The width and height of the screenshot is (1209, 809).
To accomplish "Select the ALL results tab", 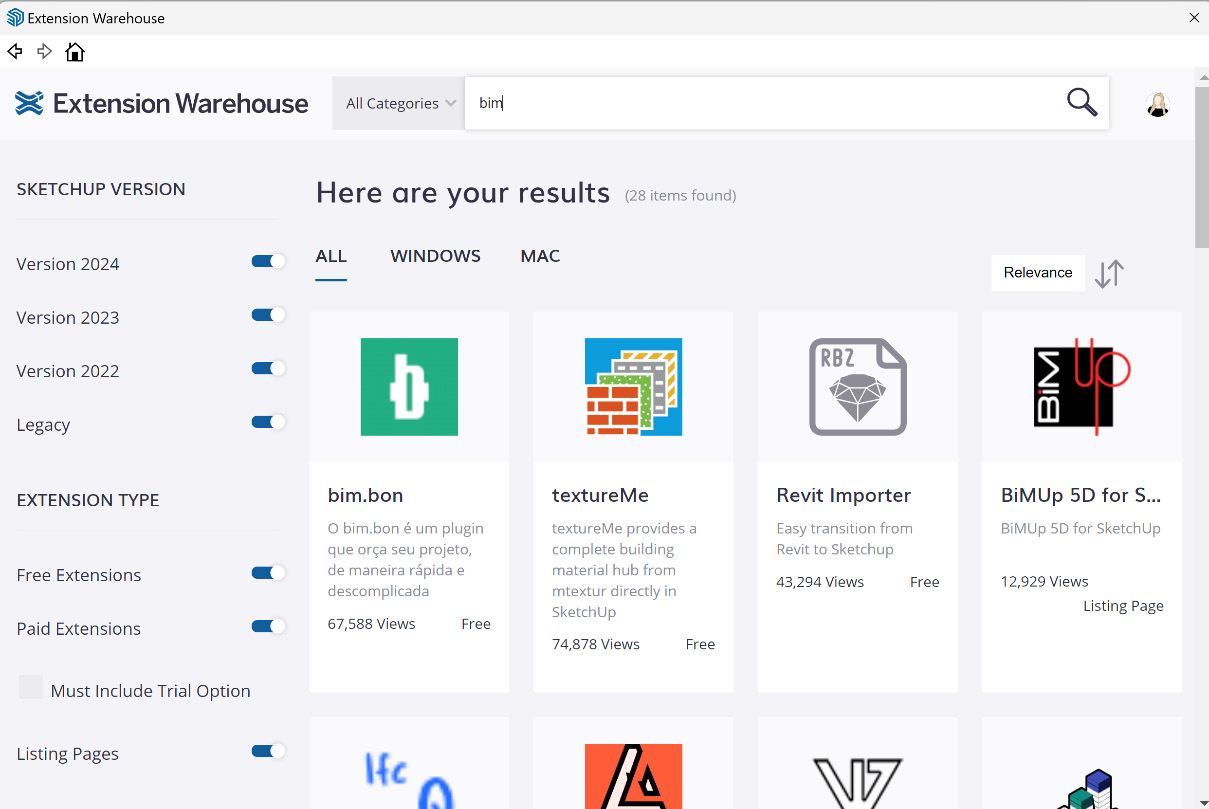I will (331, 256).
